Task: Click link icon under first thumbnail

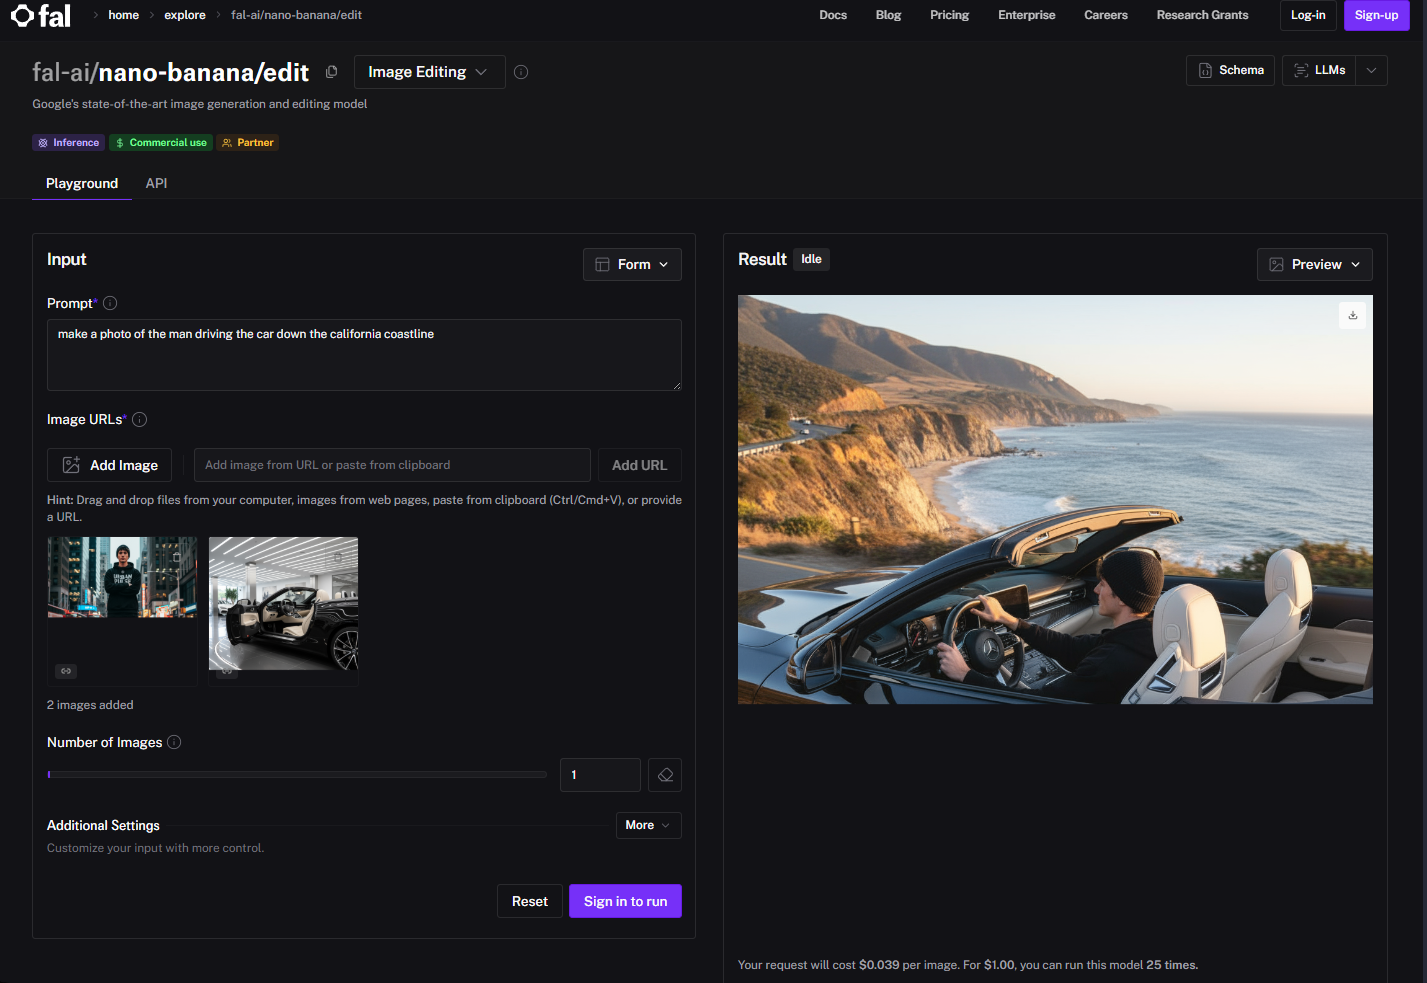Action: [66, 671]
